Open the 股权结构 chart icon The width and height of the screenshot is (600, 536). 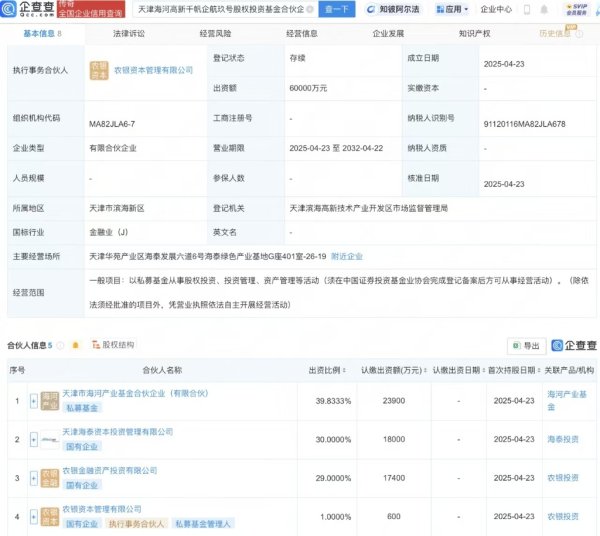click(114, 344)
